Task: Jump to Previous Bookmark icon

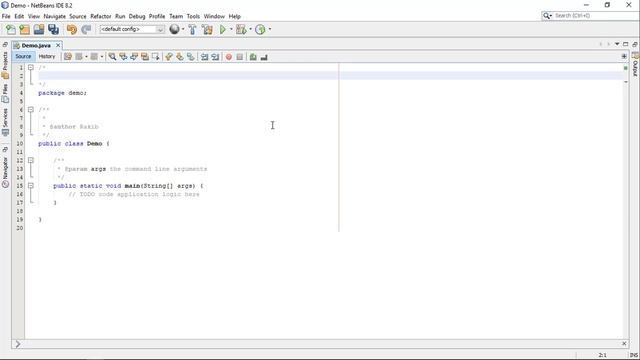Action: [169, 57]
